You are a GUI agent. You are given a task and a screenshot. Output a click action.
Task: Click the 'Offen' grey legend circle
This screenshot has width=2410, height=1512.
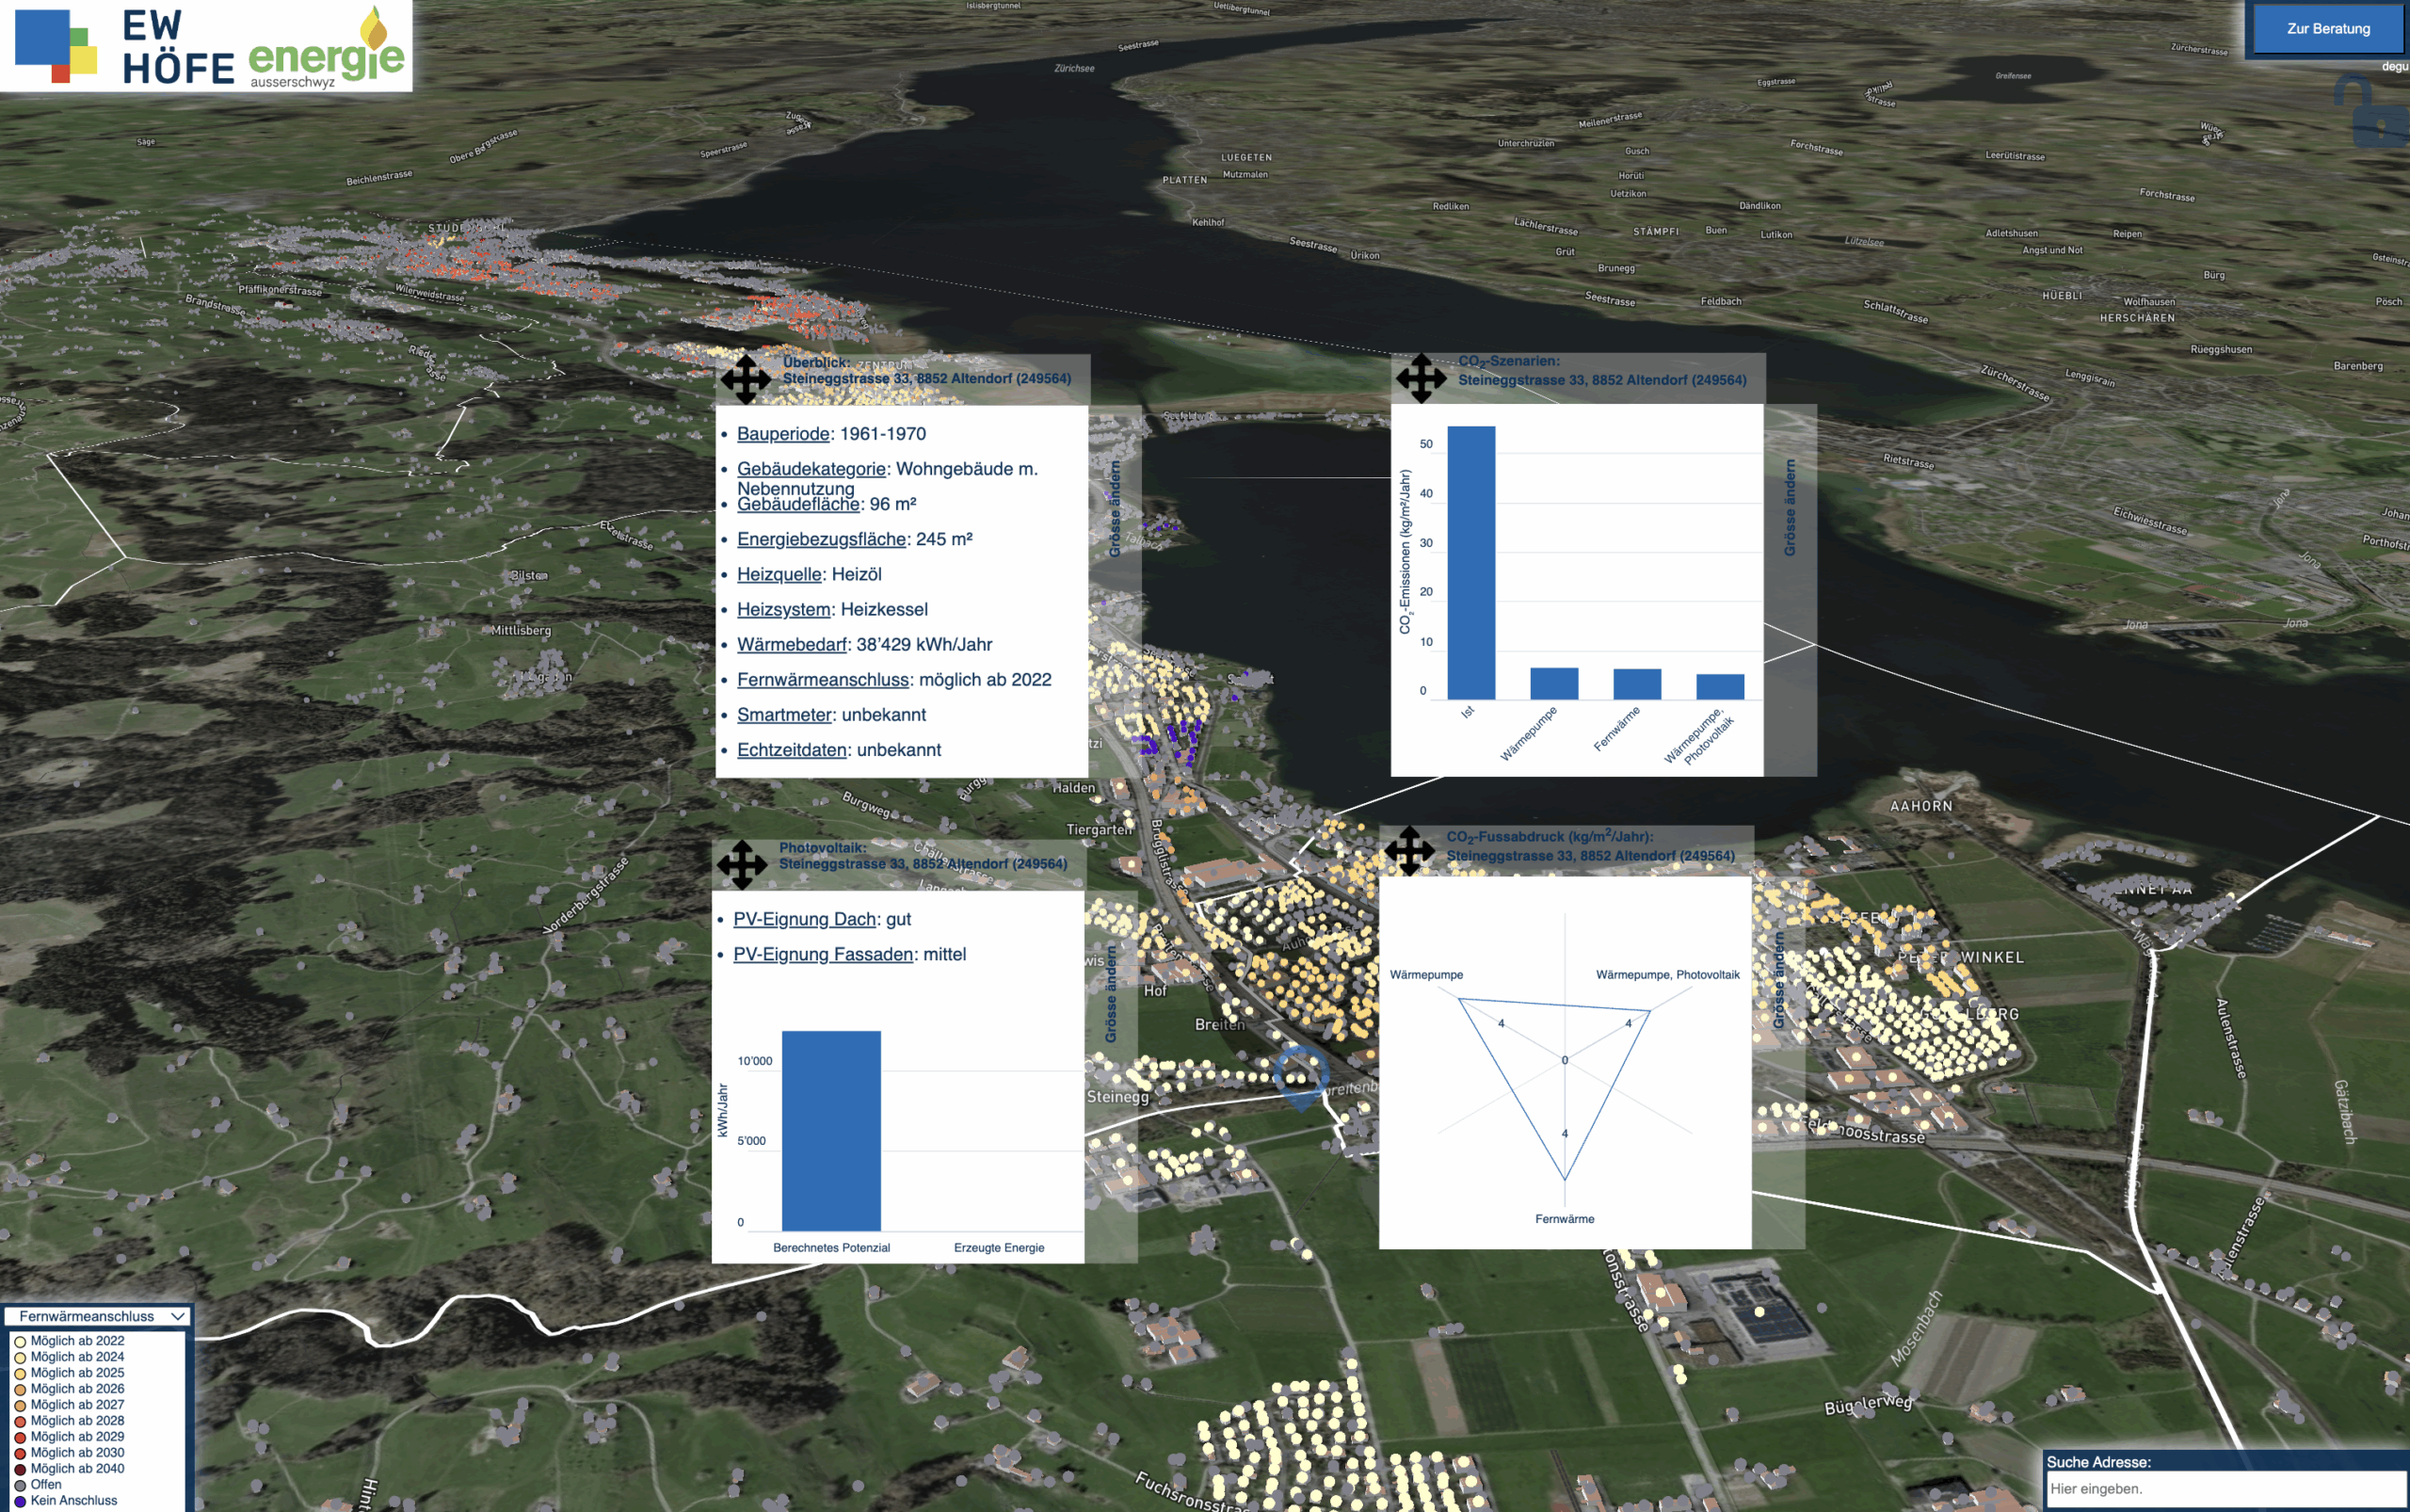tap(20, 1485)
